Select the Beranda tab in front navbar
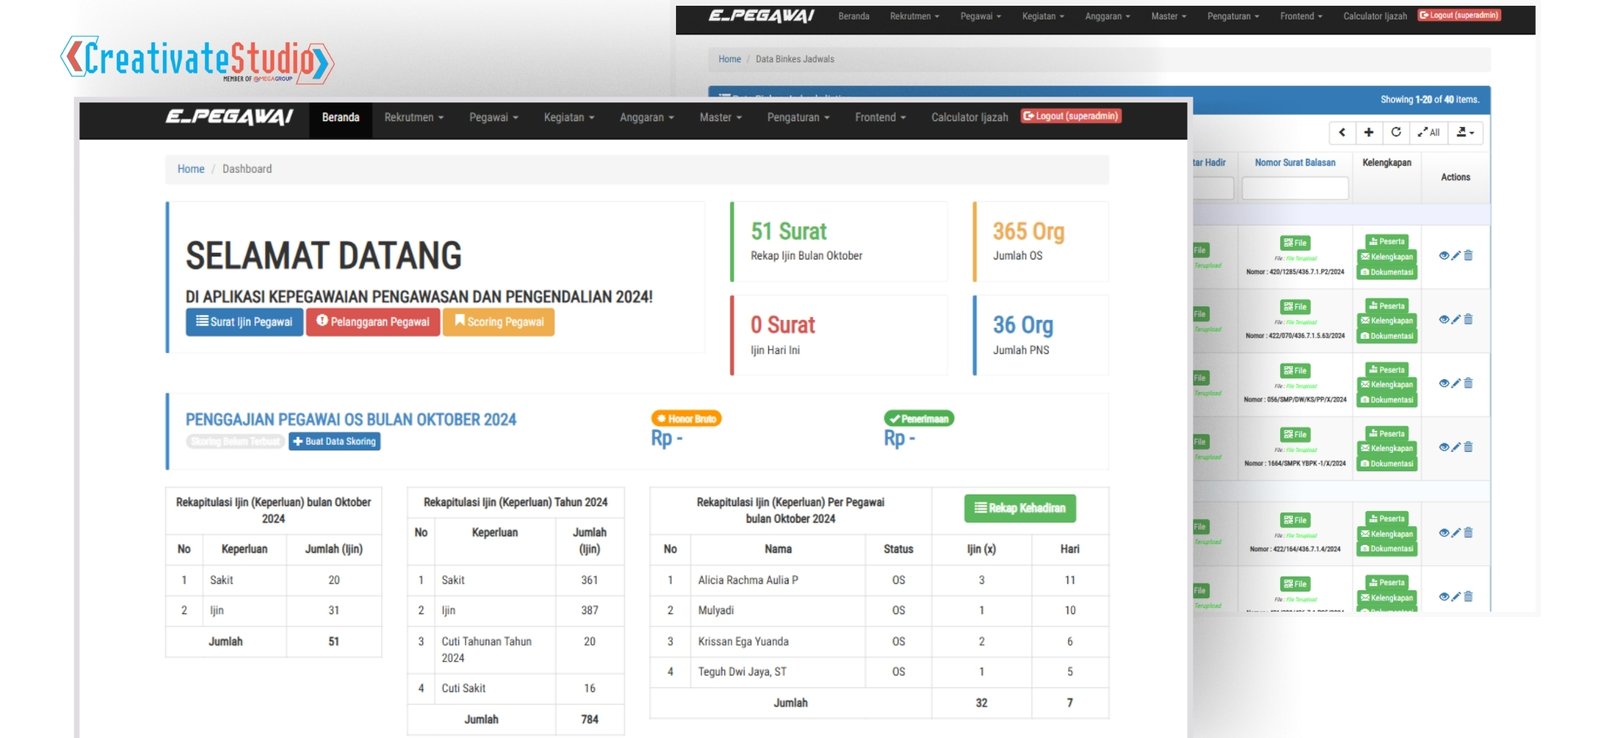Image resolution: width=1600 pixels, height=738 pixels. point(340,118)
